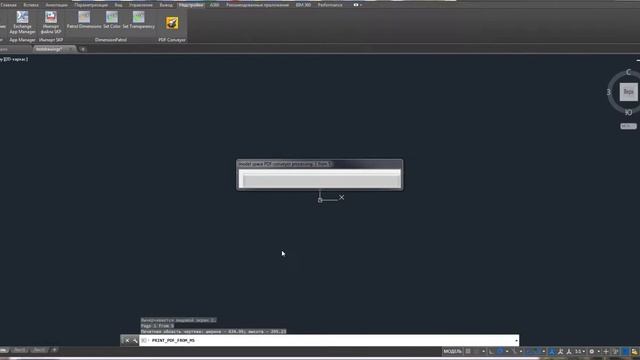Click the ViewCube south compass letter
The width and height of the screenshot is (640, 360).
tap(628, 112)
